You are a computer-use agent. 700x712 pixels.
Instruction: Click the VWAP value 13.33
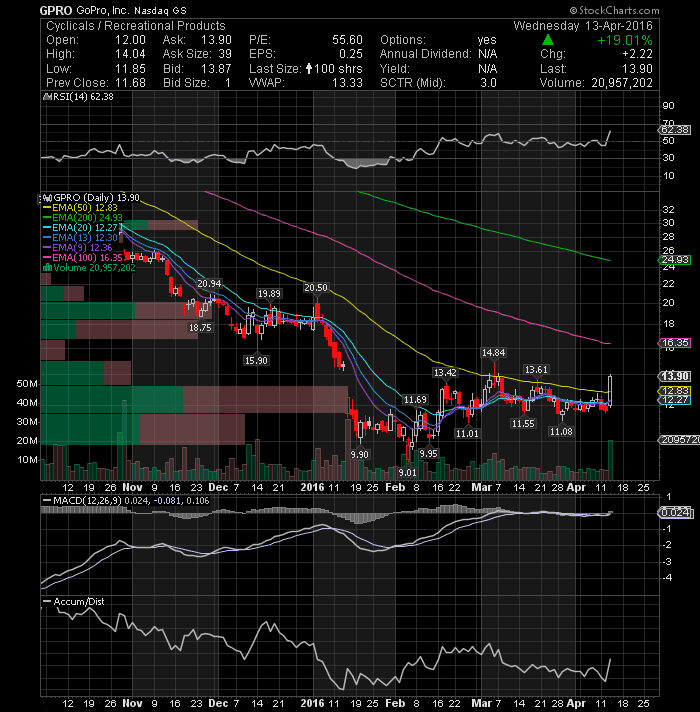(347, 83)
